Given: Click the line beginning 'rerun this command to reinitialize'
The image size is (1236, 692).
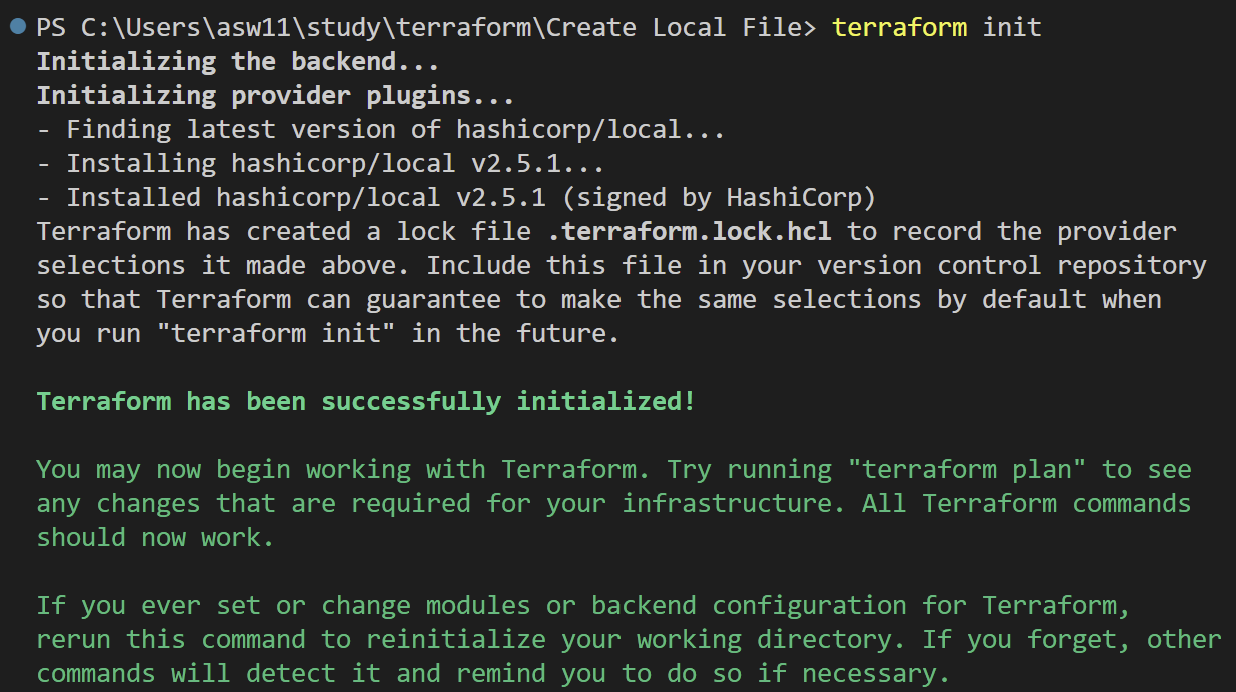Looking at the screenshot, I should [x=629, y=639].
